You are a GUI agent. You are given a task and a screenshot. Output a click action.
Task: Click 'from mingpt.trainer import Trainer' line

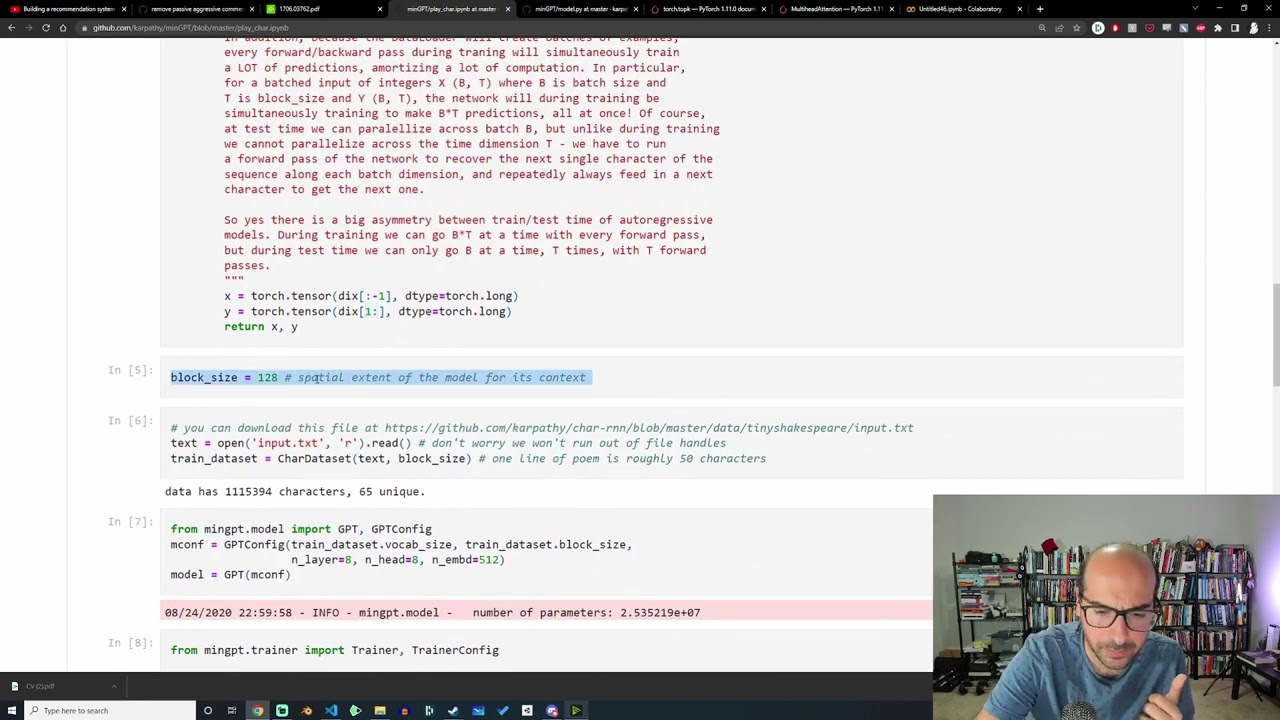point(334,650)
